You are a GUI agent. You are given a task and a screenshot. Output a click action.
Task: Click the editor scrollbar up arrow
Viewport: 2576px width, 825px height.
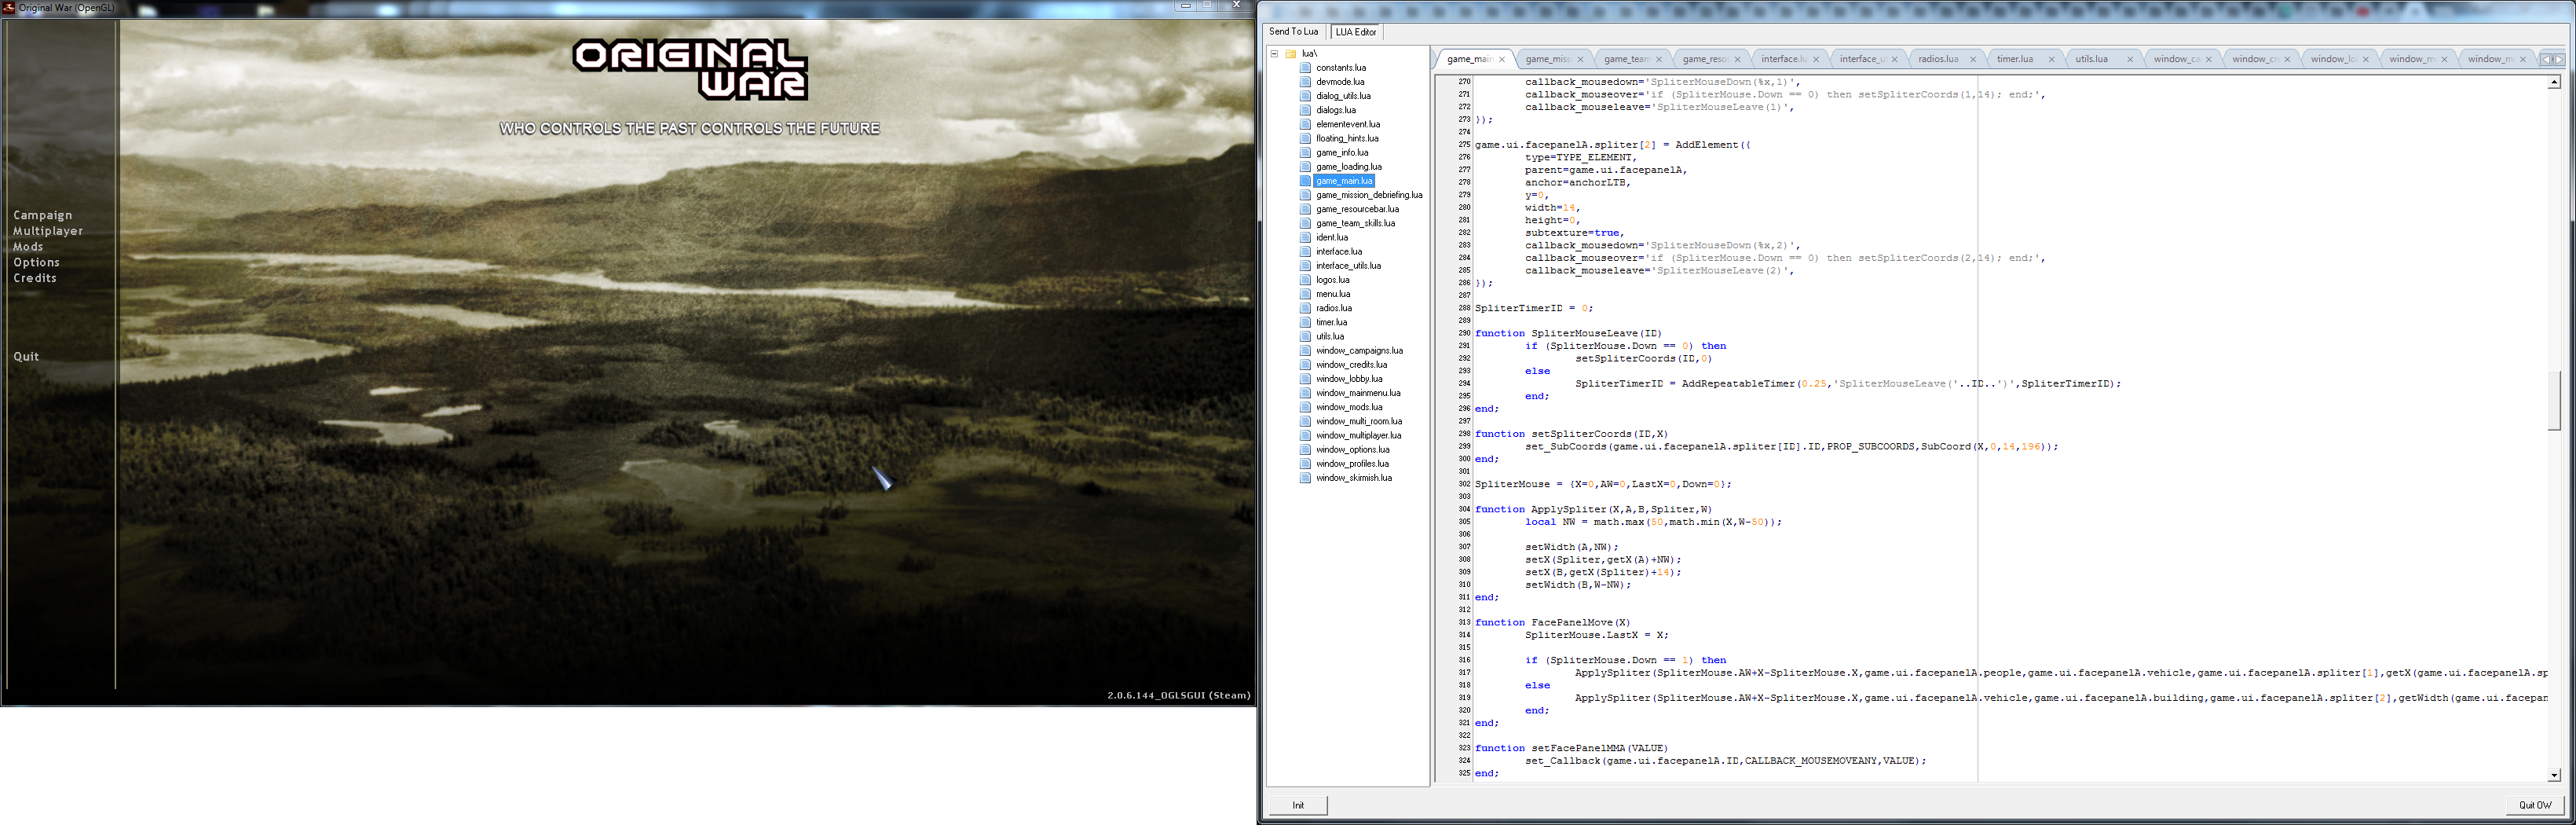(2554, 83)
